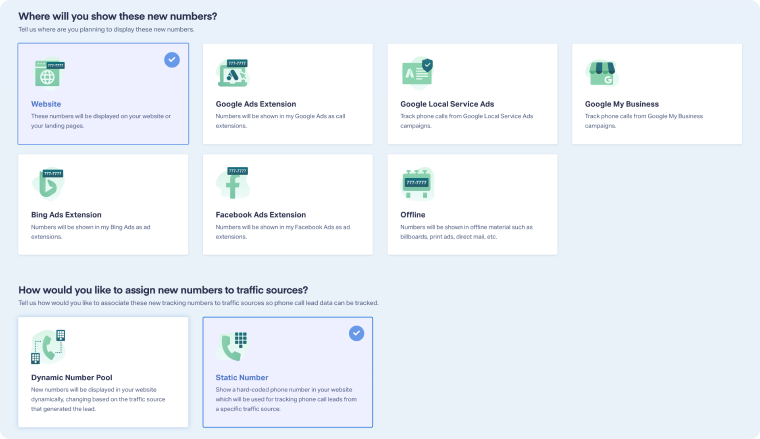Pick the Google My Business title
Viewport: 760px width, 439px height.
coord(621,104)
